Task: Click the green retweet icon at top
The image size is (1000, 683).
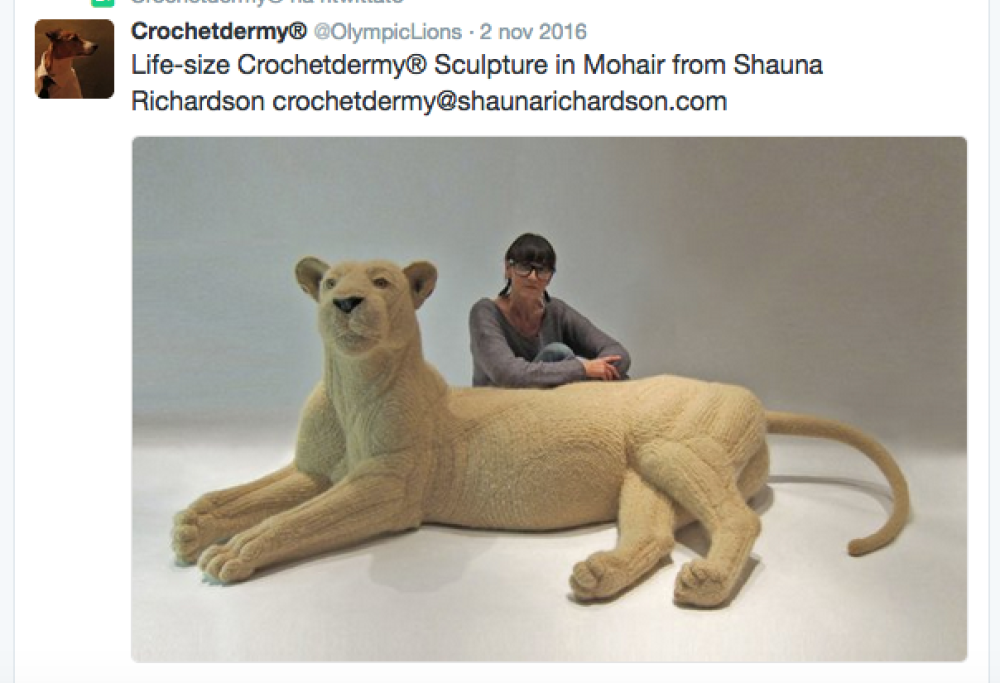Action: [103, 3]
